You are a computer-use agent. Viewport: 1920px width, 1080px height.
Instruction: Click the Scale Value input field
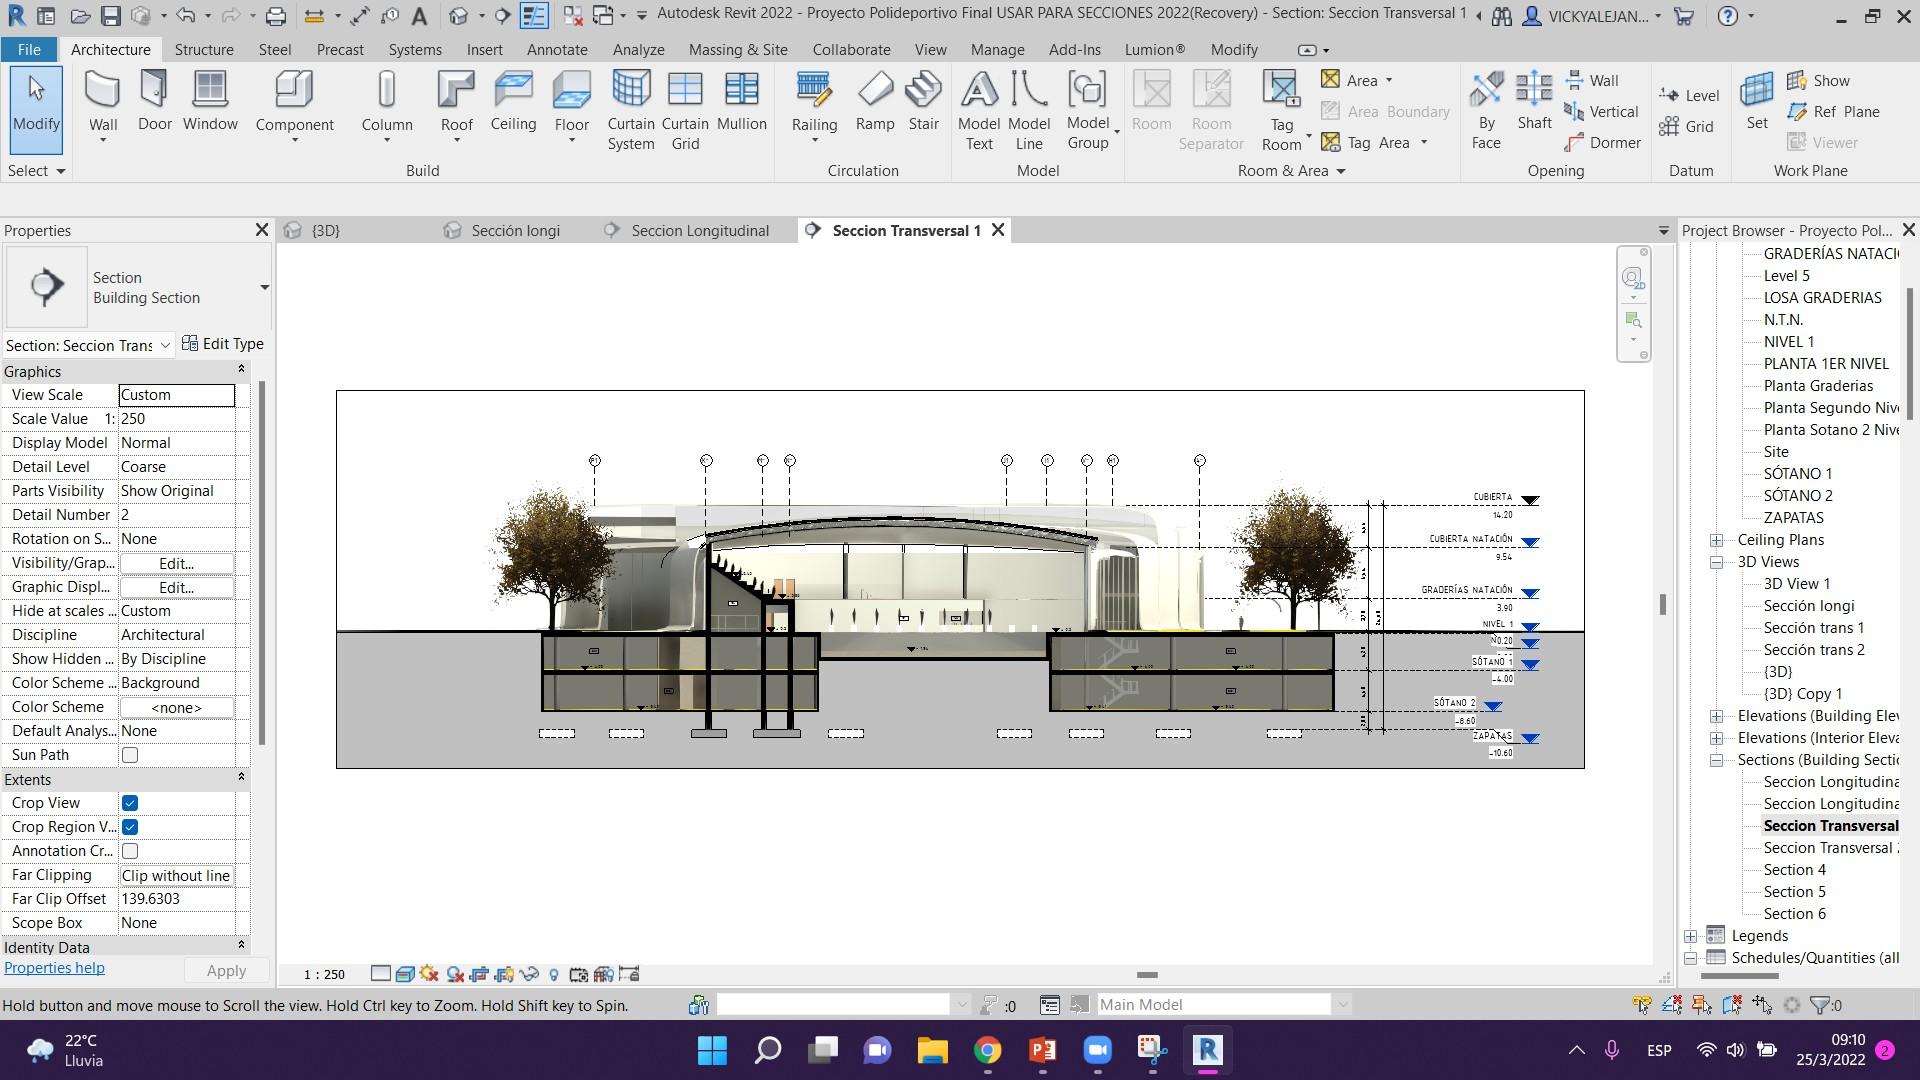176,419
